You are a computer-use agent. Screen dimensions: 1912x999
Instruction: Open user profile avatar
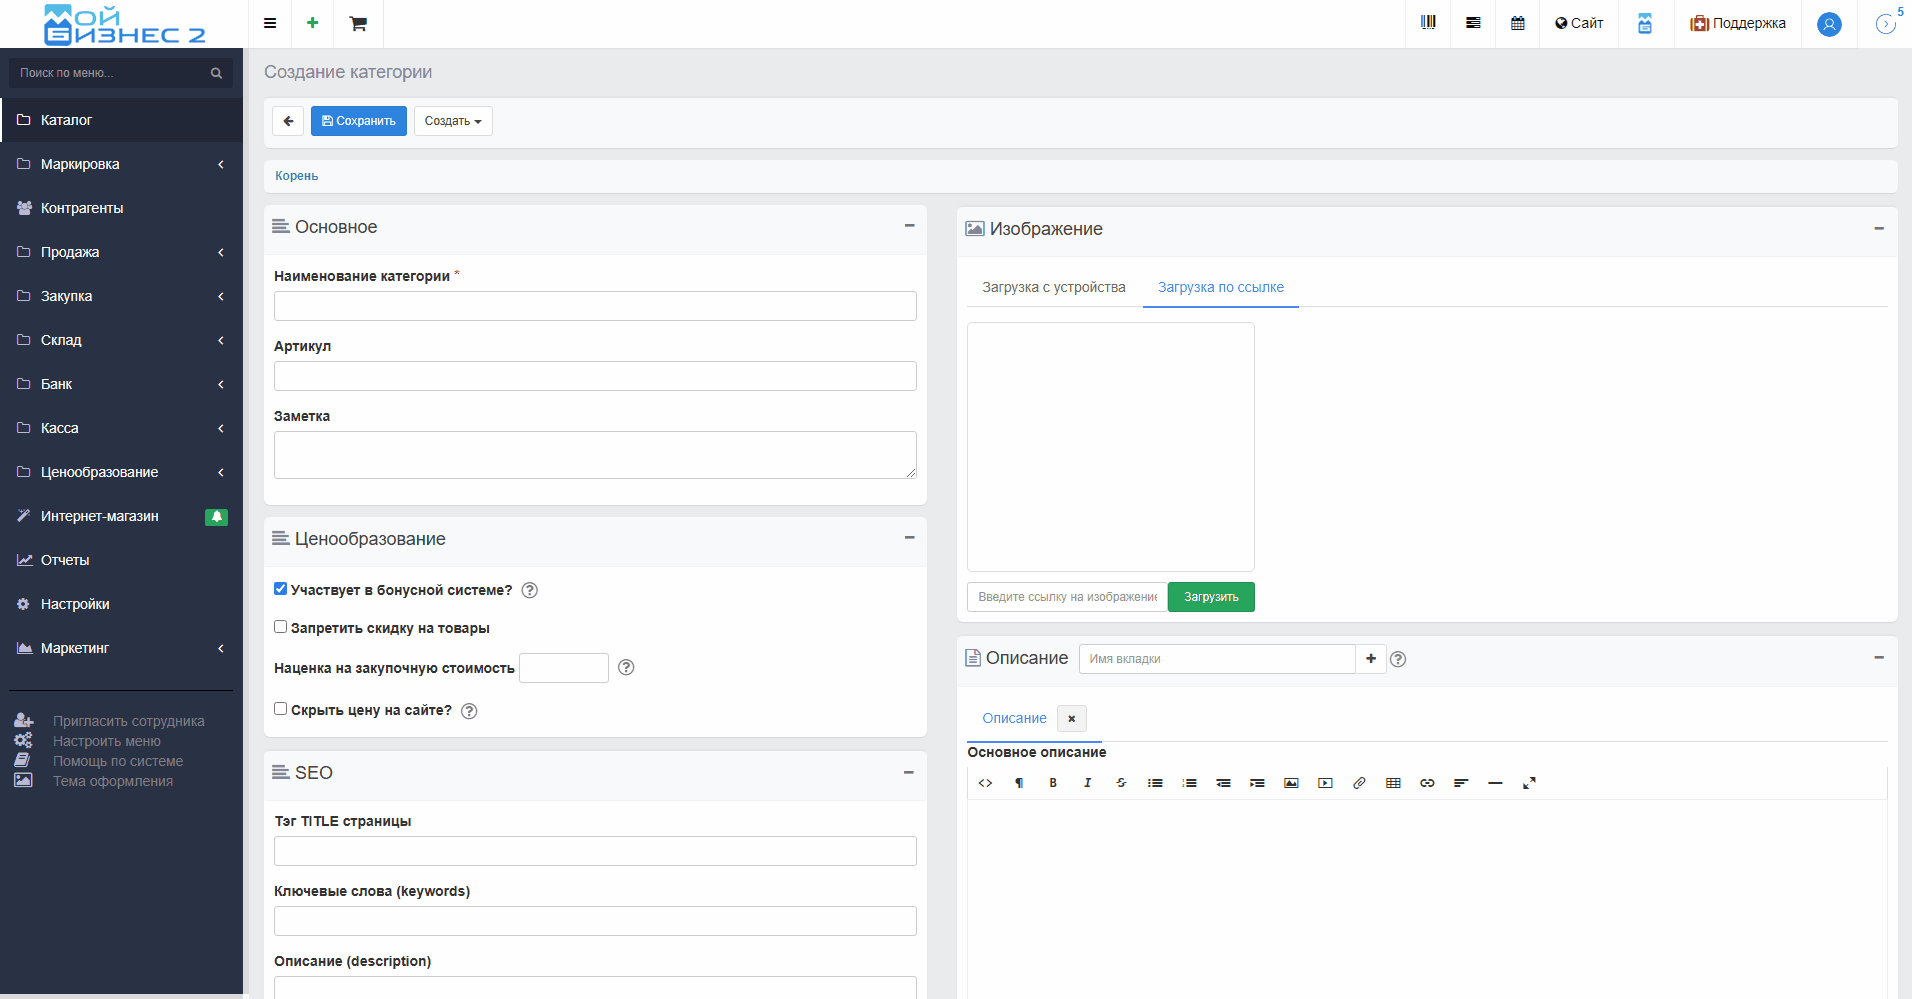[1829, 24]
